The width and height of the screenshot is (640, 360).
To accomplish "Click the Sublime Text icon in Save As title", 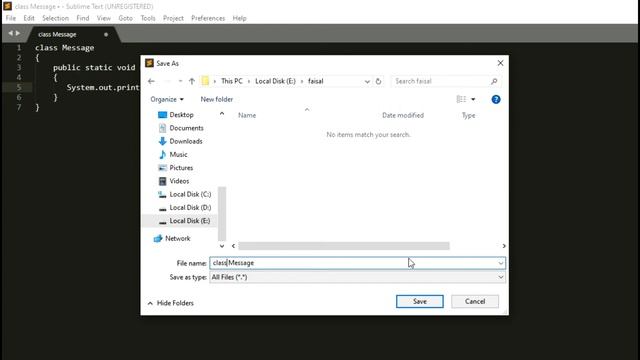I will click(149, 63).
